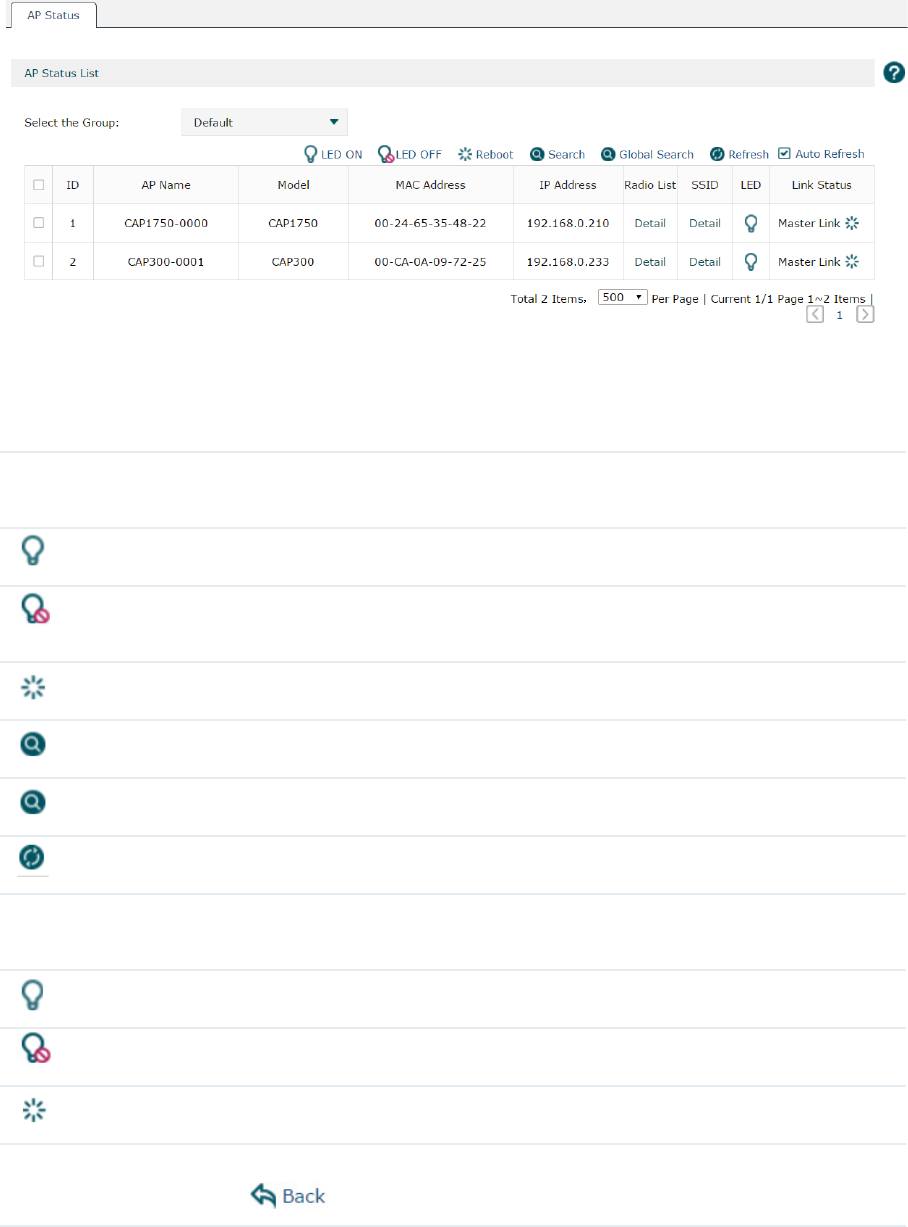Click the ID column header
The width and height of the screenshot is (908, 1227).
pos(73,185)
